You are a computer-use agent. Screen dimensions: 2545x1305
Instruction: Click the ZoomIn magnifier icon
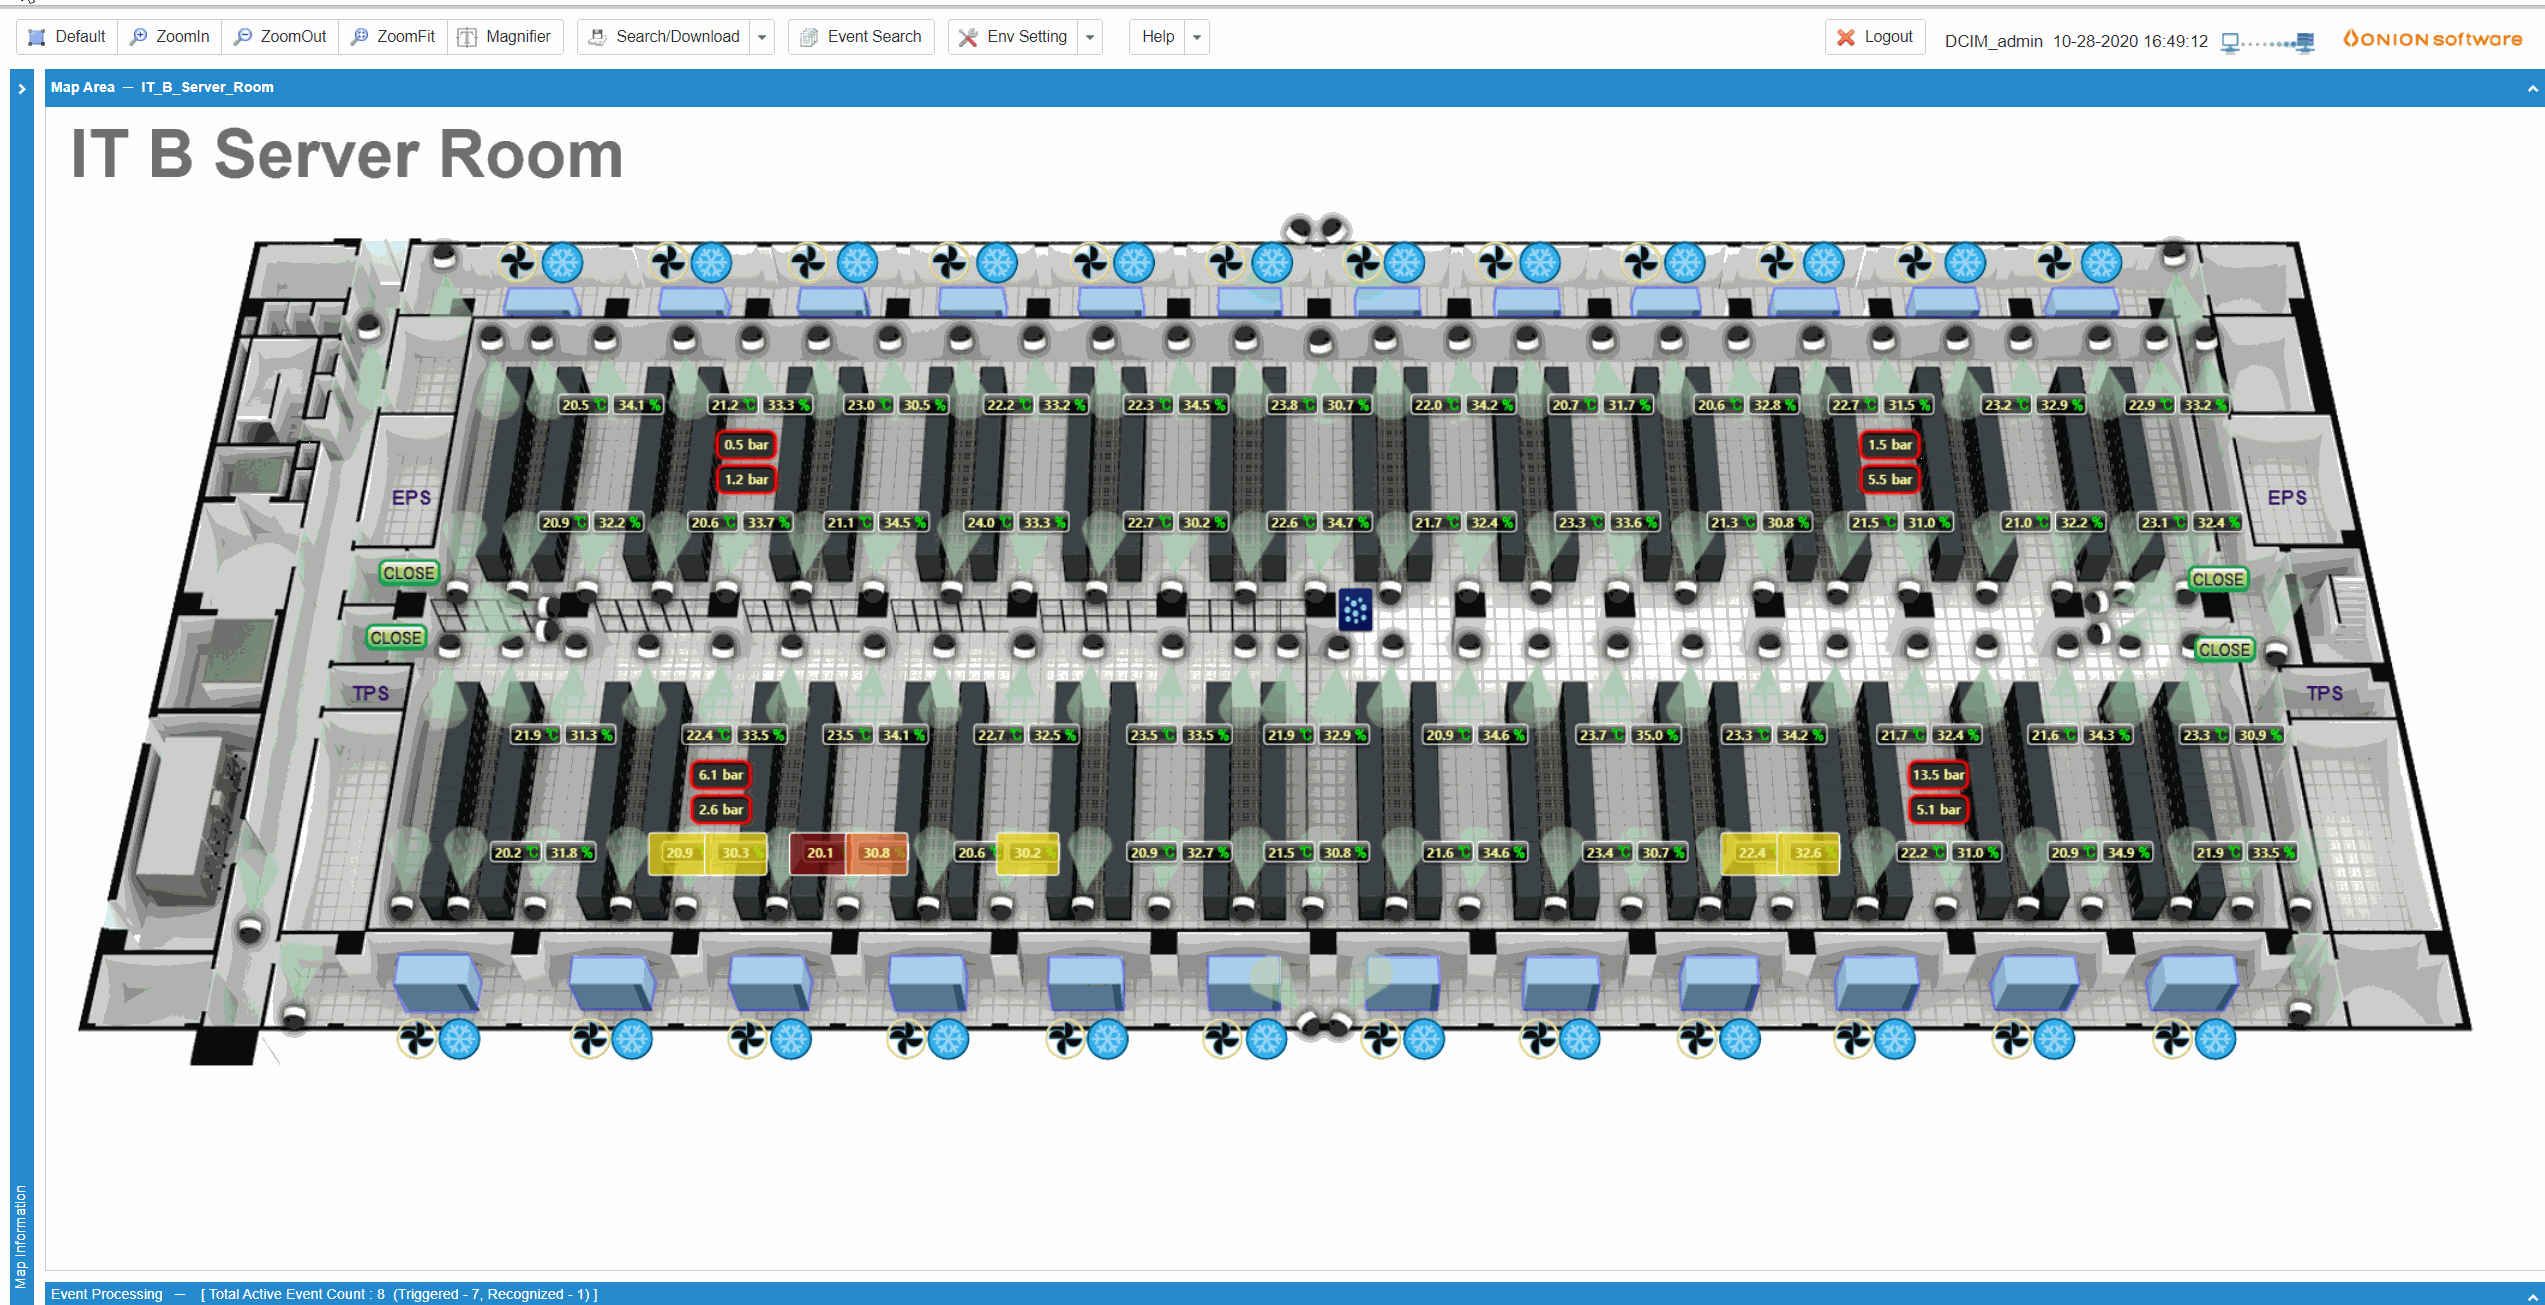click(x=139, y=37)
